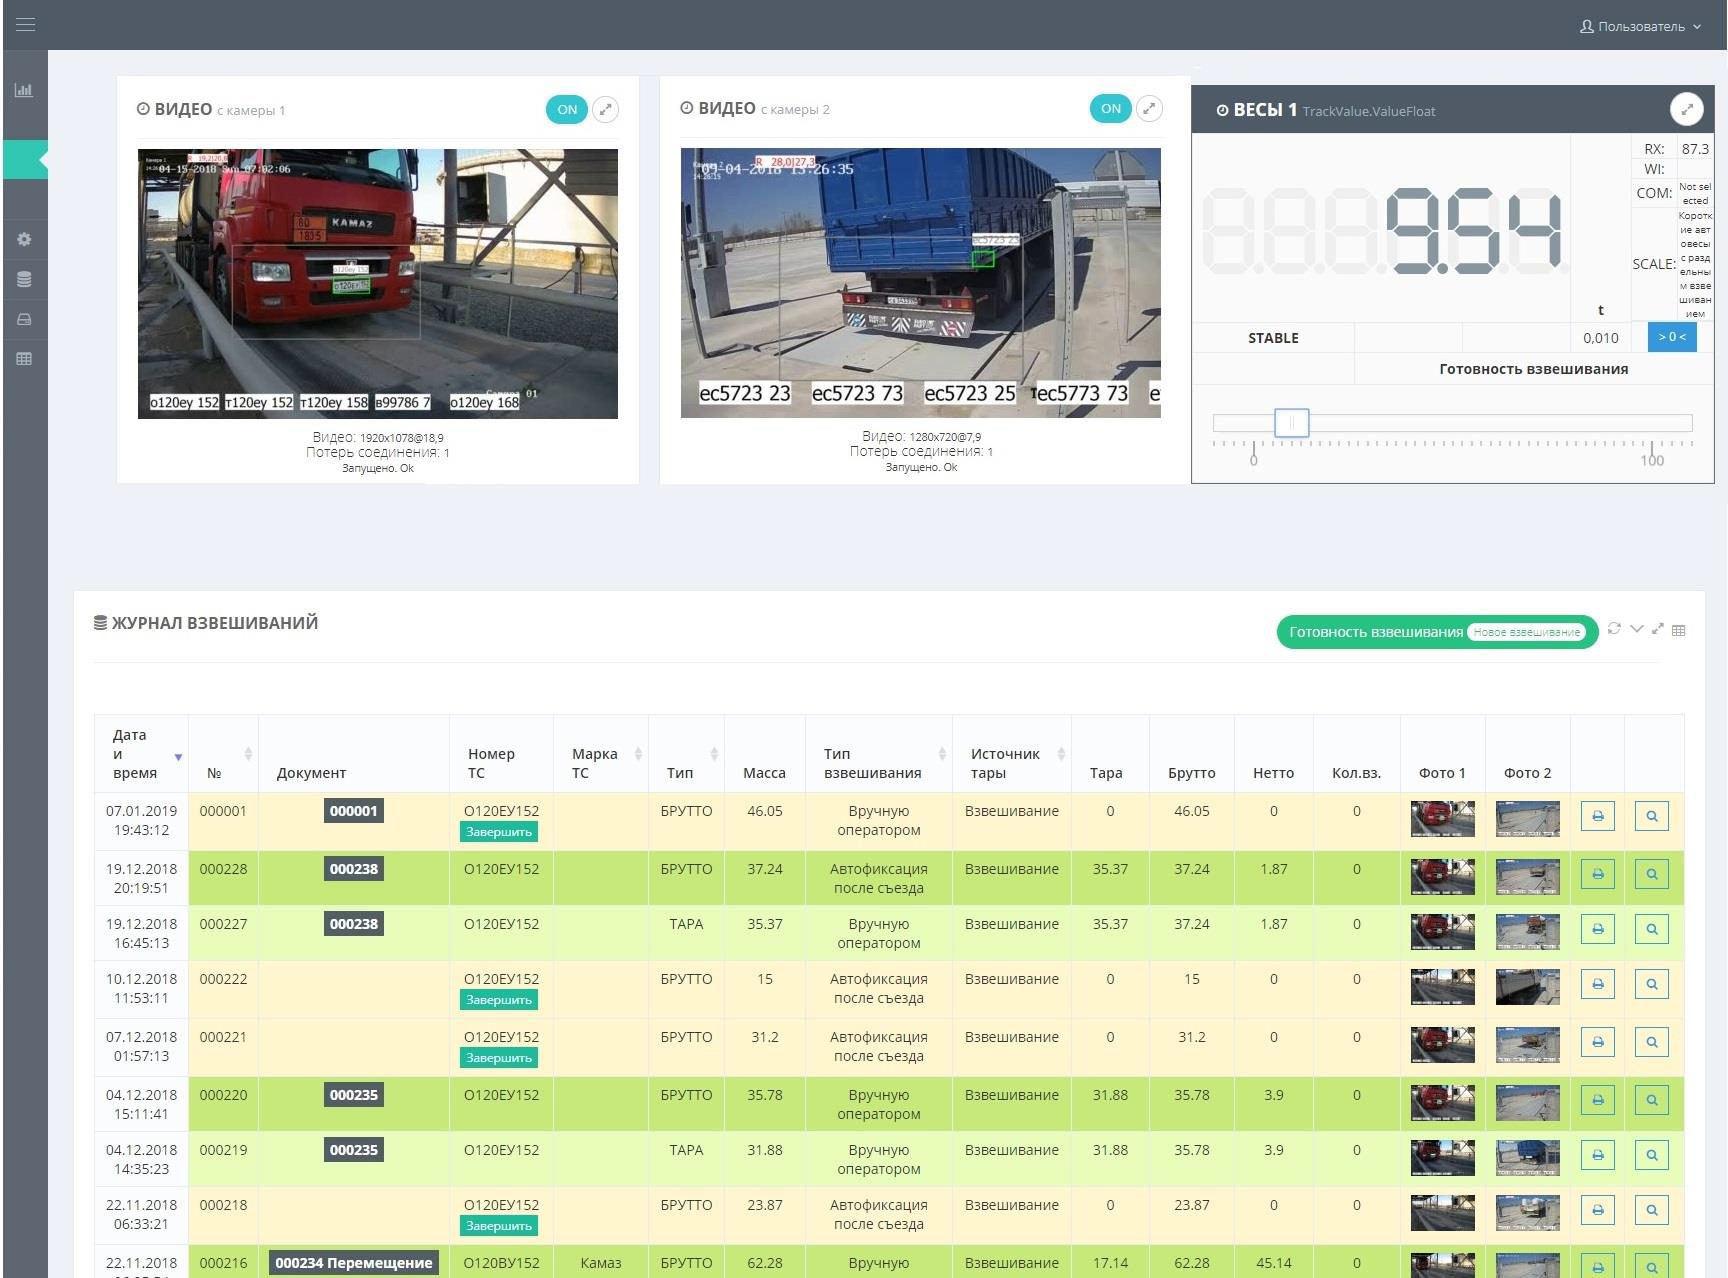View details of record 000001 magnifier
The image size is (1728, 1278).
[x=1651, y=816]
